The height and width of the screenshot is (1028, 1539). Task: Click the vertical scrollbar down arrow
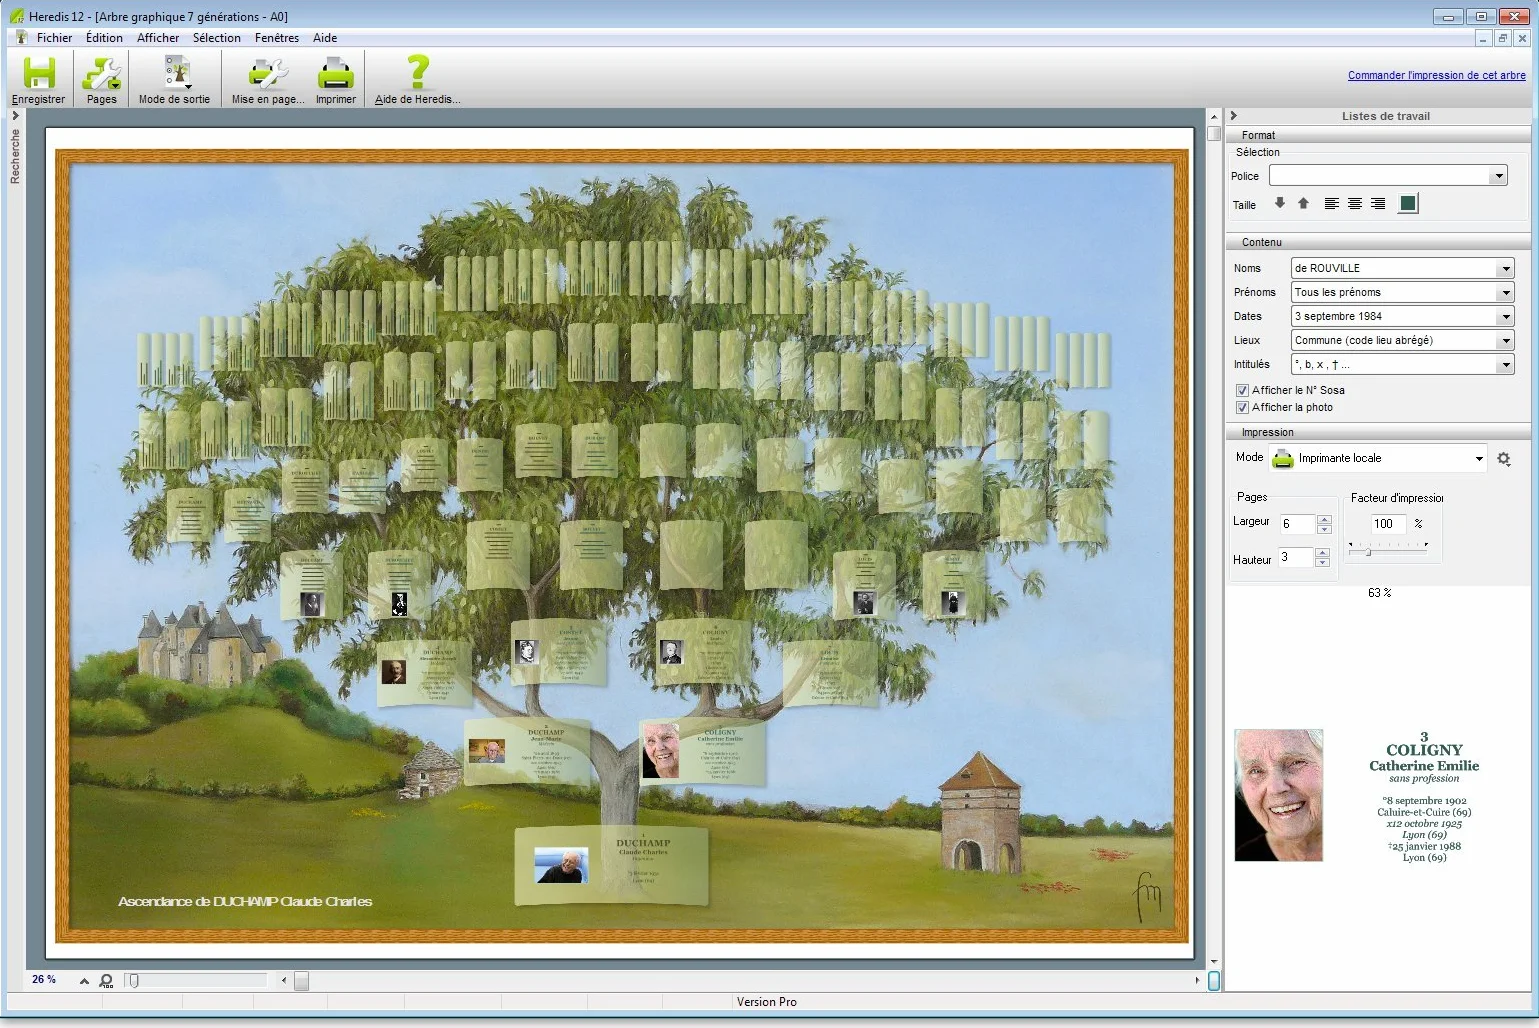pos(1214,962)
